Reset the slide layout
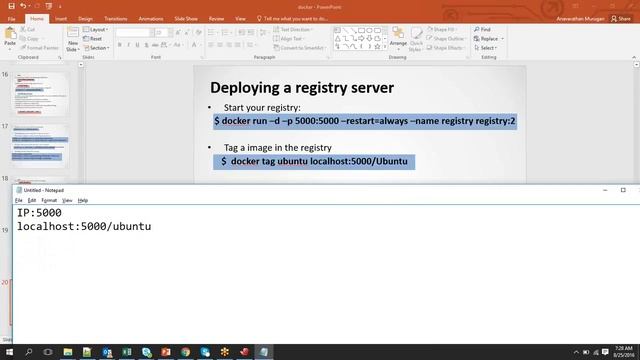This screenshot has width=640, height=360. point(93,39)
